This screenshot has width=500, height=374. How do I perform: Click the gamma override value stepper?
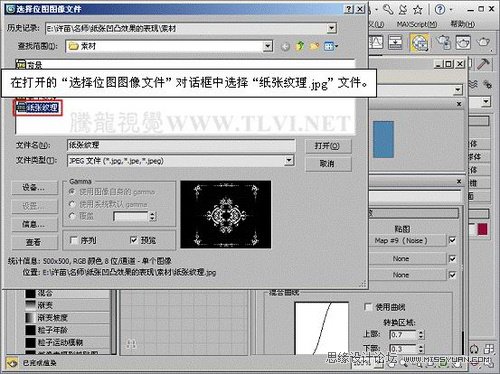152,217
